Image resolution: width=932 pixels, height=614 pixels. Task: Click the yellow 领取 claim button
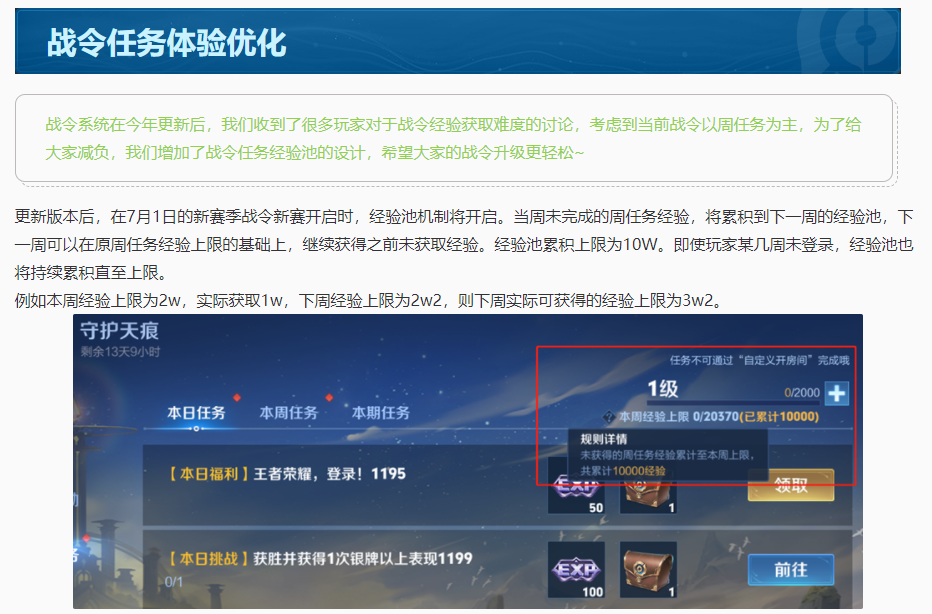tap(791, 485)
